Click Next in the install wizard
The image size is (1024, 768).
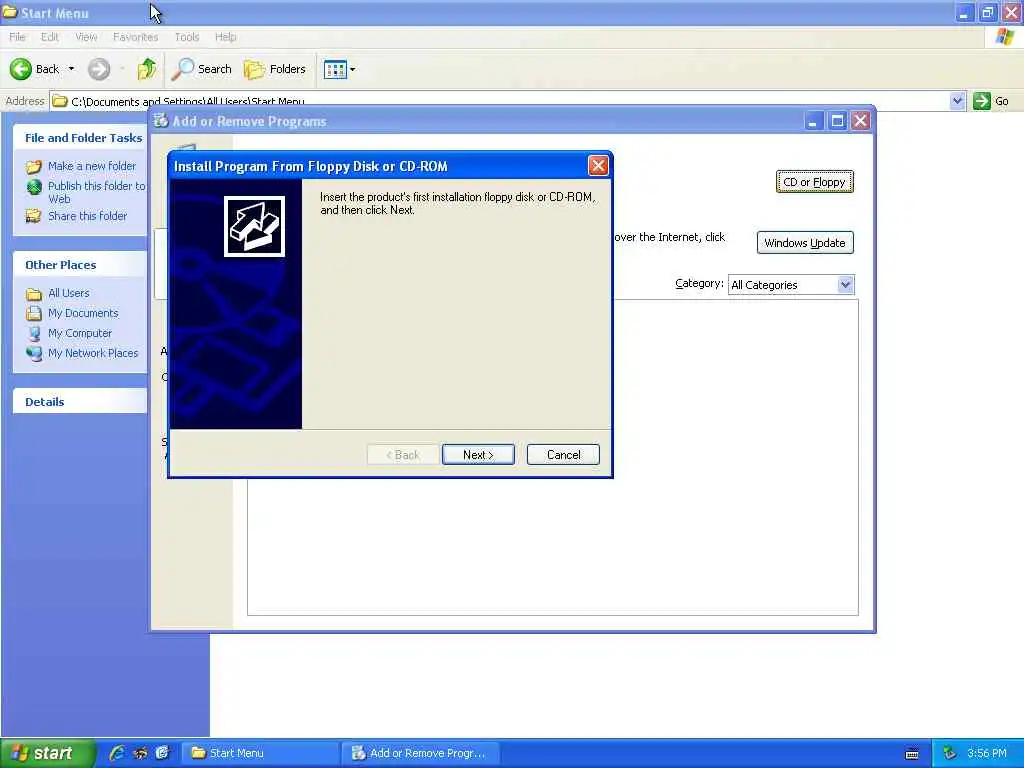click(x=478, y=455)
